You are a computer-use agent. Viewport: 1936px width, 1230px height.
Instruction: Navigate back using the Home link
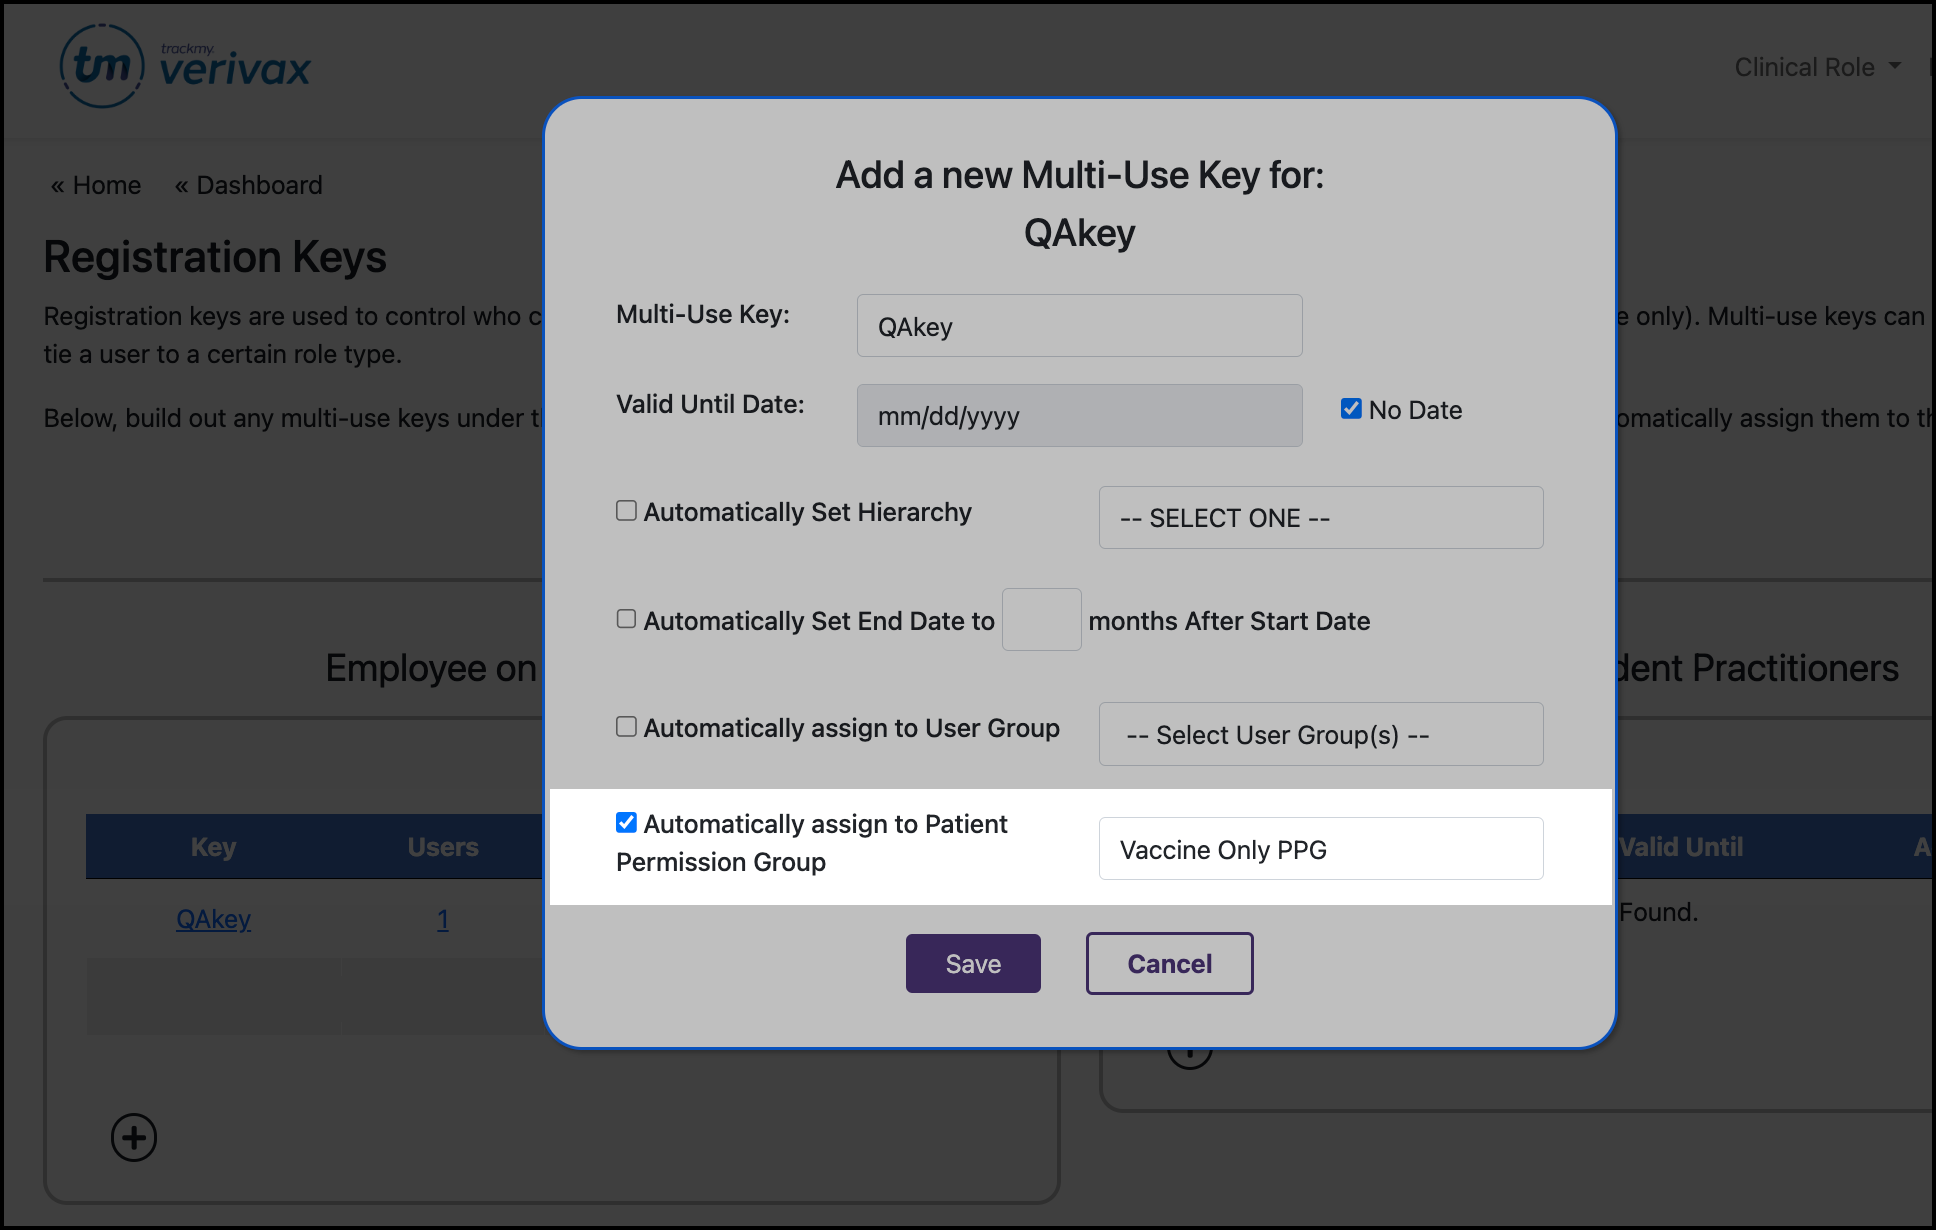(96, 184)
